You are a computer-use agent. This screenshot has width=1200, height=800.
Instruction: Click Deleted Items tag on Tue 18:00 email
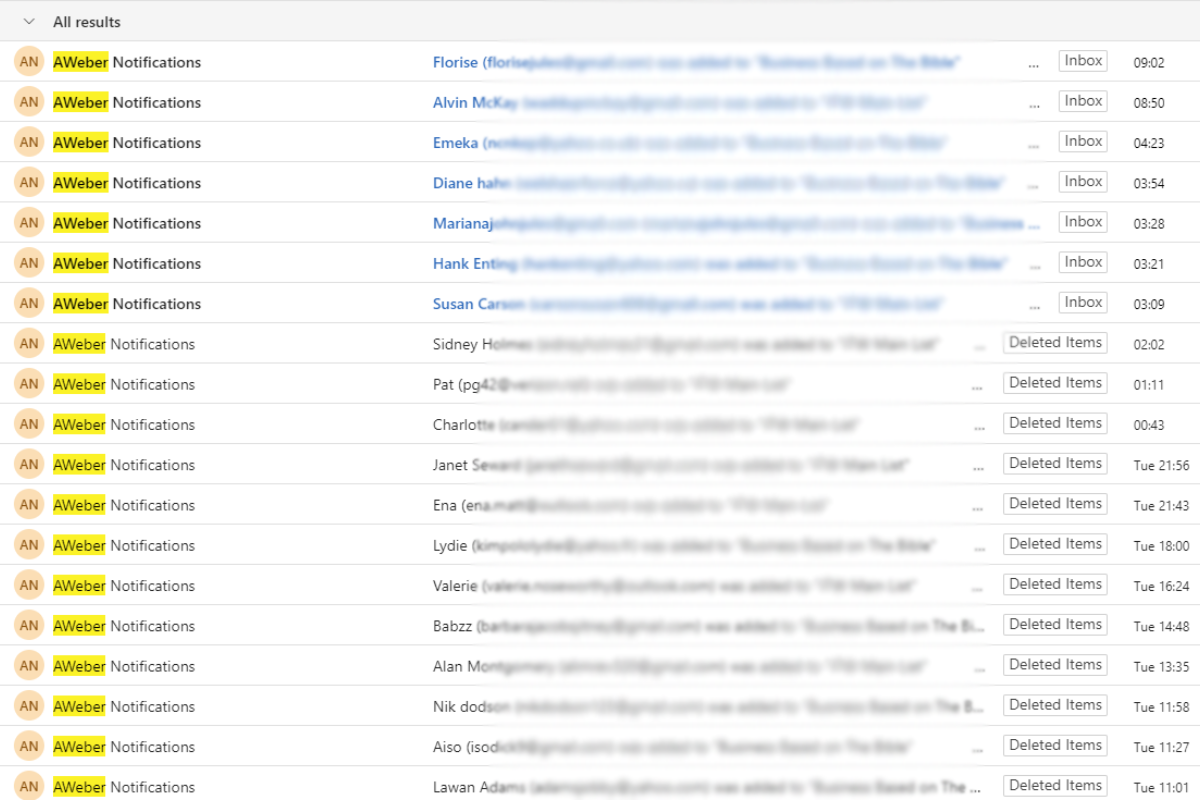tap(1055, 543)
